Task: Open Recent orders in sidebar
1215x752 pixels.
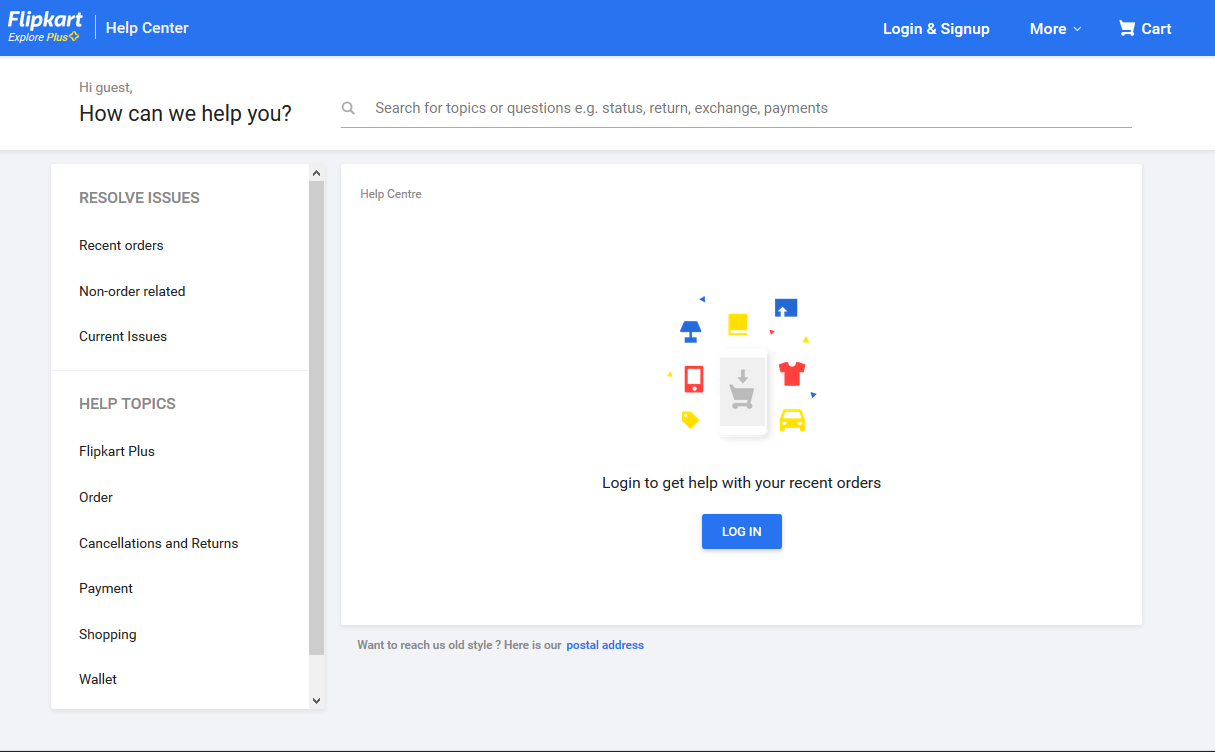Action: [x=121, y=245]
